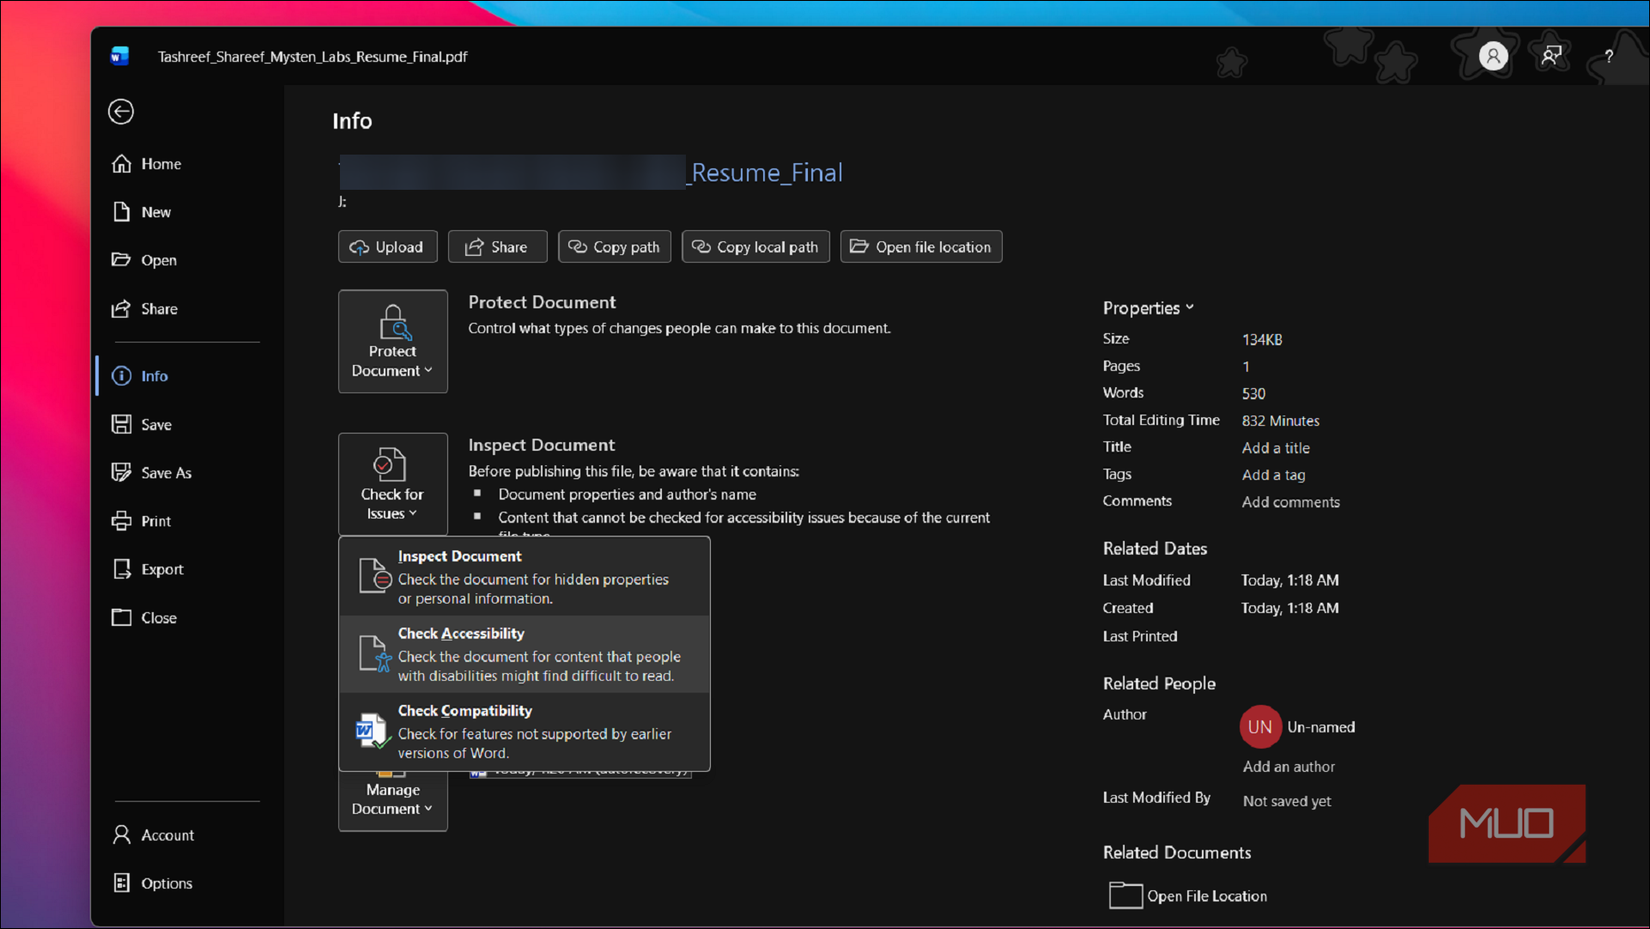Click the feedback person icon

[1551, 56]
